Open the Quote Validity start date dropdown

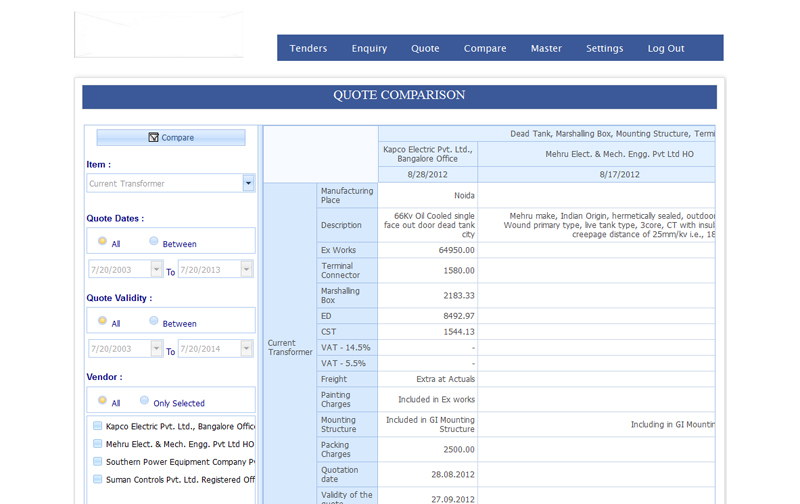[x=156, y=349]
